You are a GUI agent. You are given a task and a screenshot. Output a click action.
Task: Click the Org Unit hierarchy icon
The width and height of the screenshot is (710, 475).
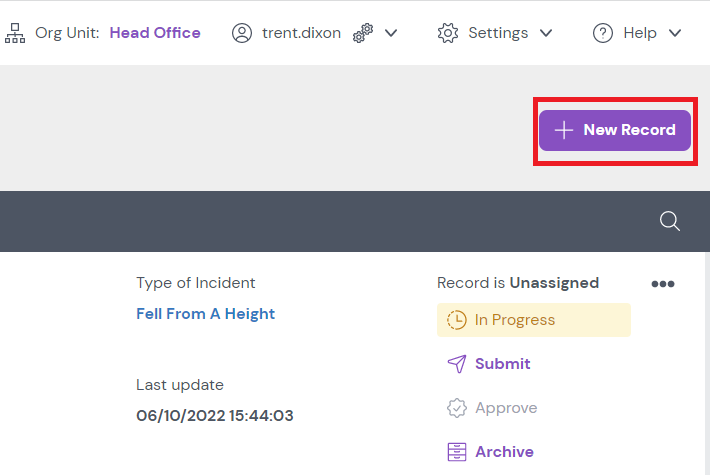coord(15,33)
